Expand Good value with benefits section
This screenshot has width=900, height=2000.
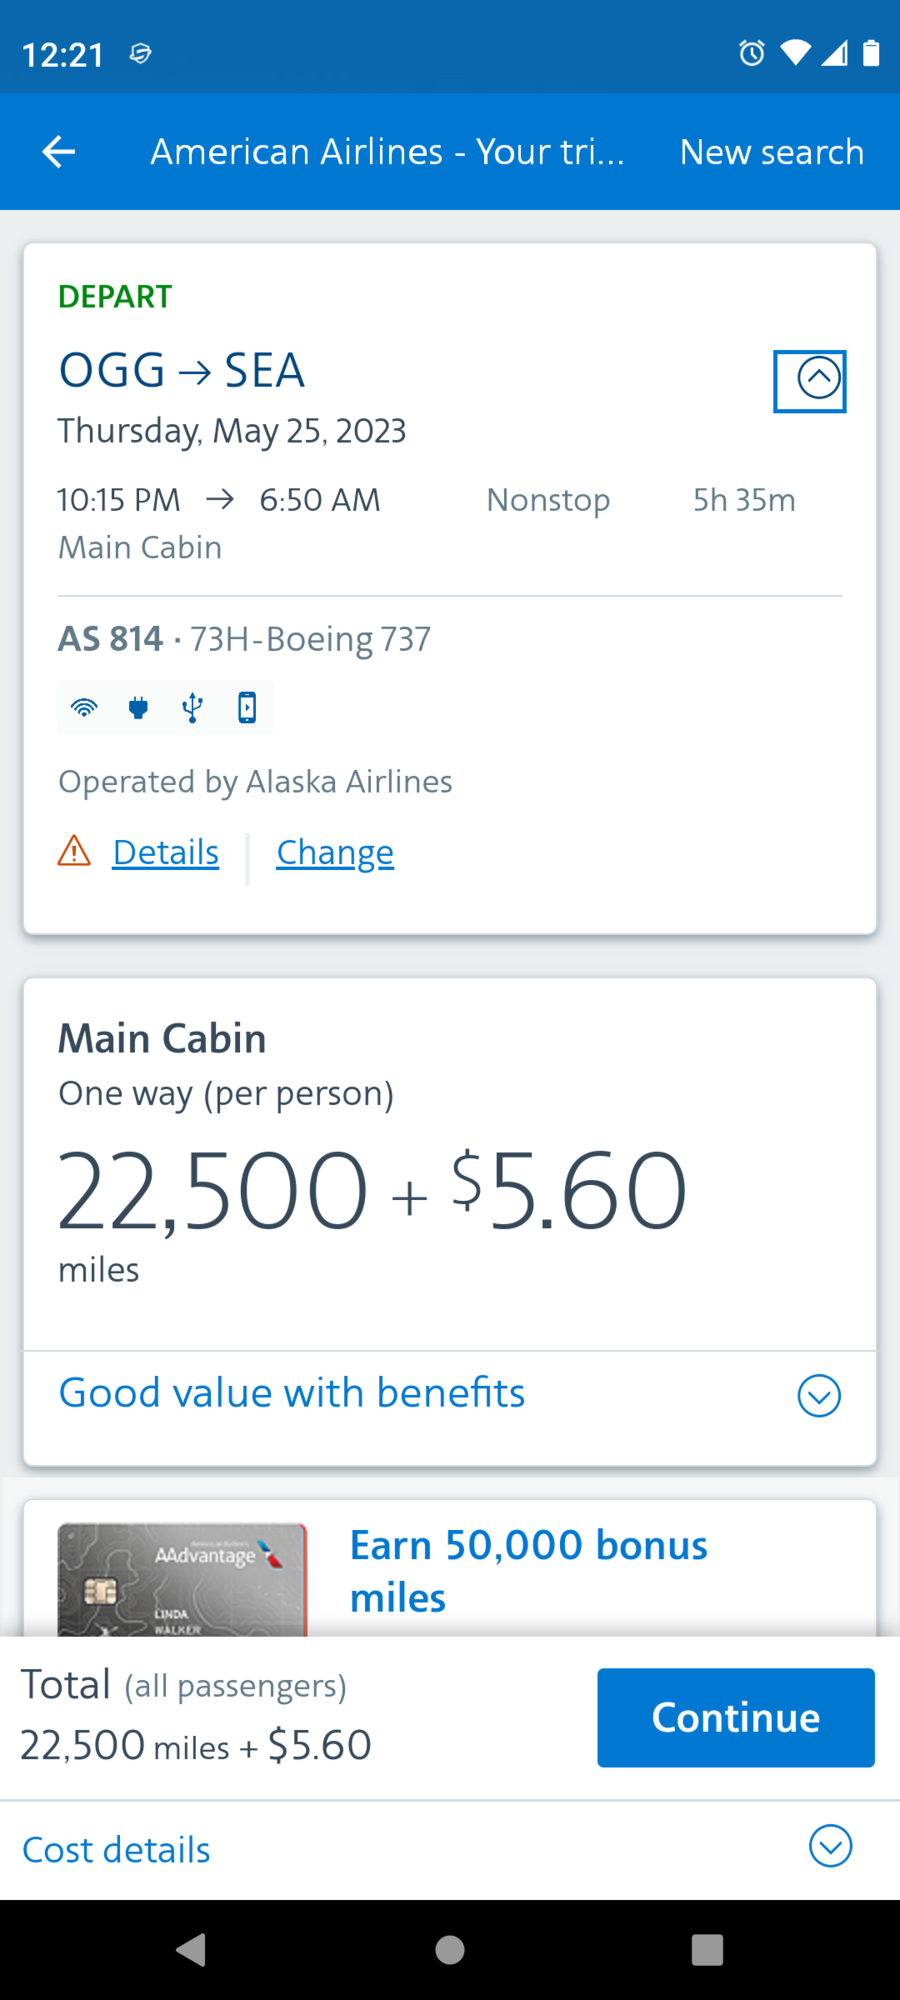click(819, 1396)
